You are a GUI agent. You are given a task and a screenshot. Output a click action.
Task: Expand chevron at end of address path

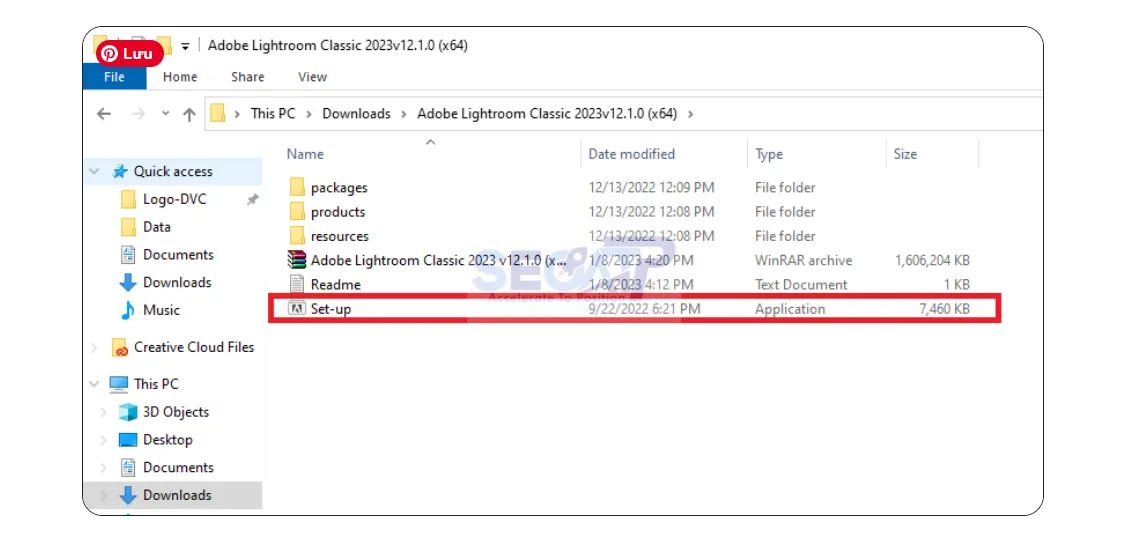point(690,114)
